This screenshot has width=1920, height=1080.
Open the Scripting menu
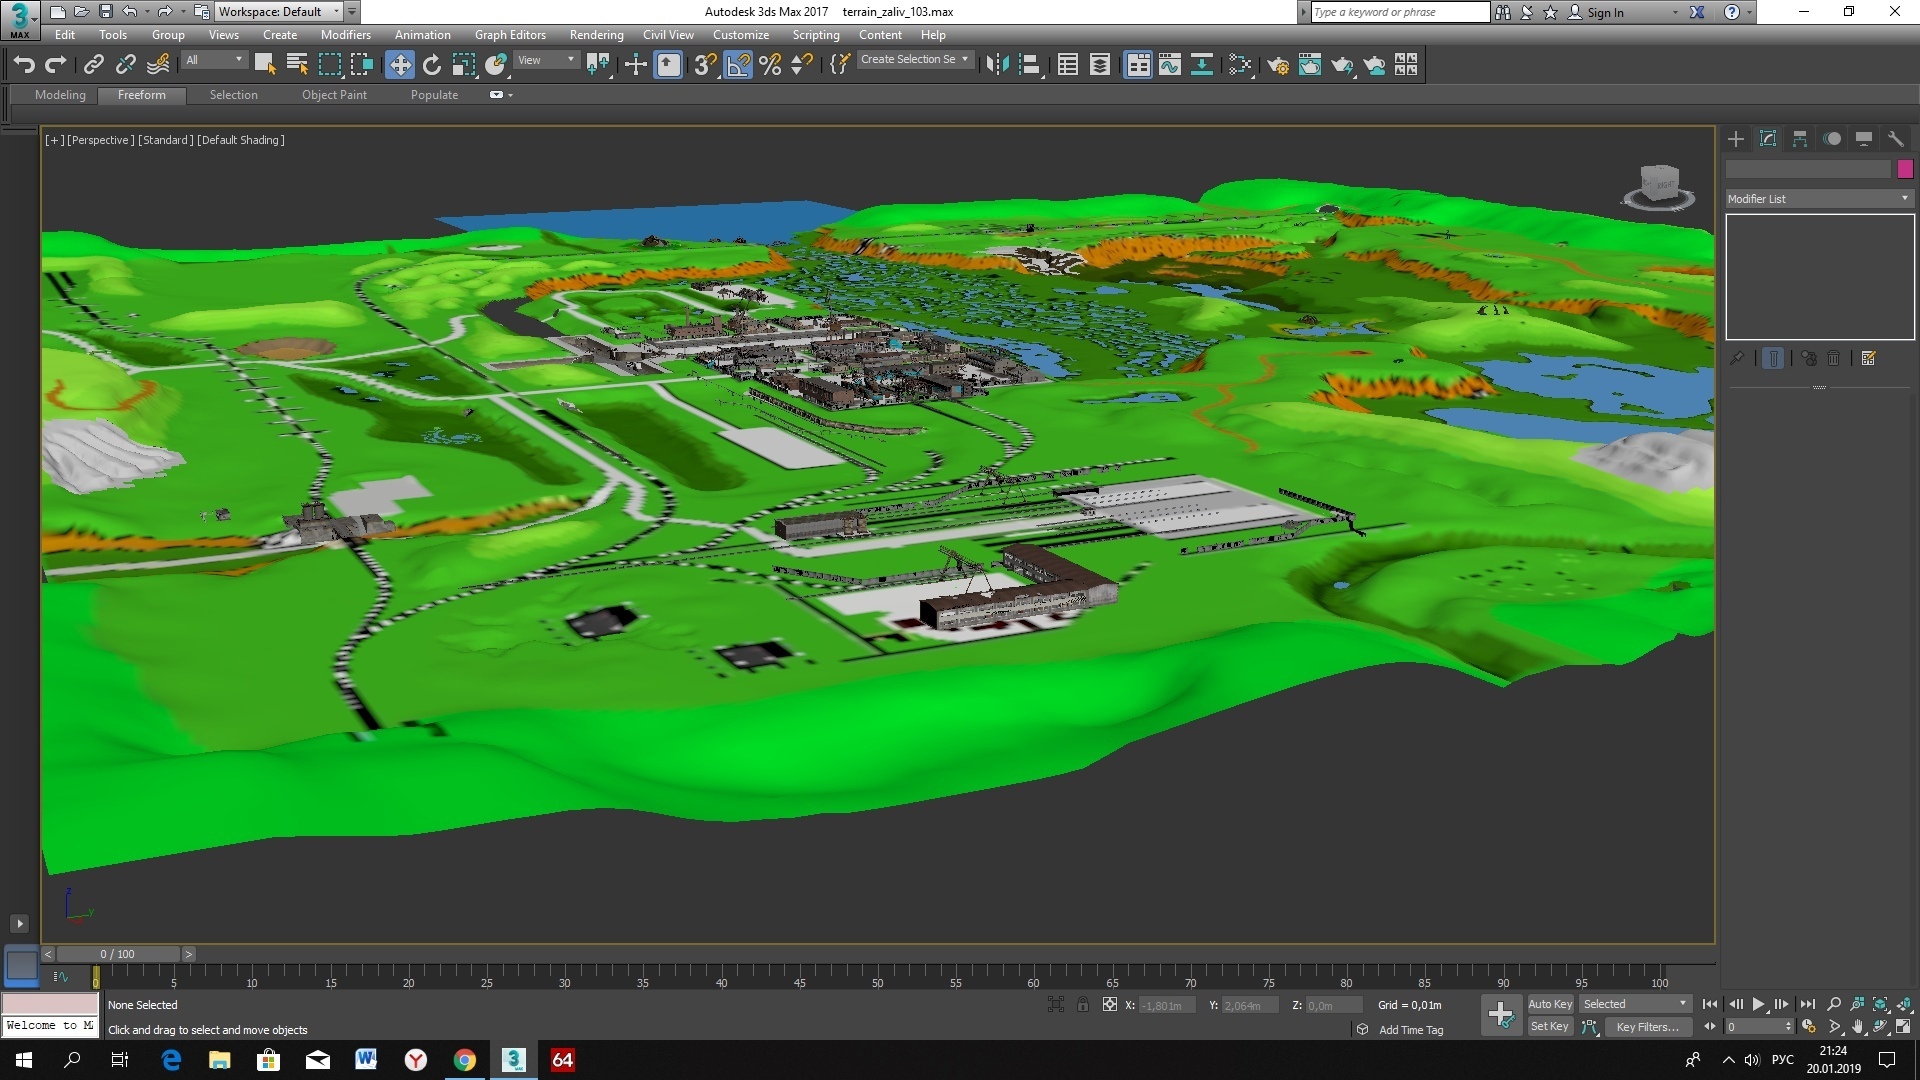816,35
